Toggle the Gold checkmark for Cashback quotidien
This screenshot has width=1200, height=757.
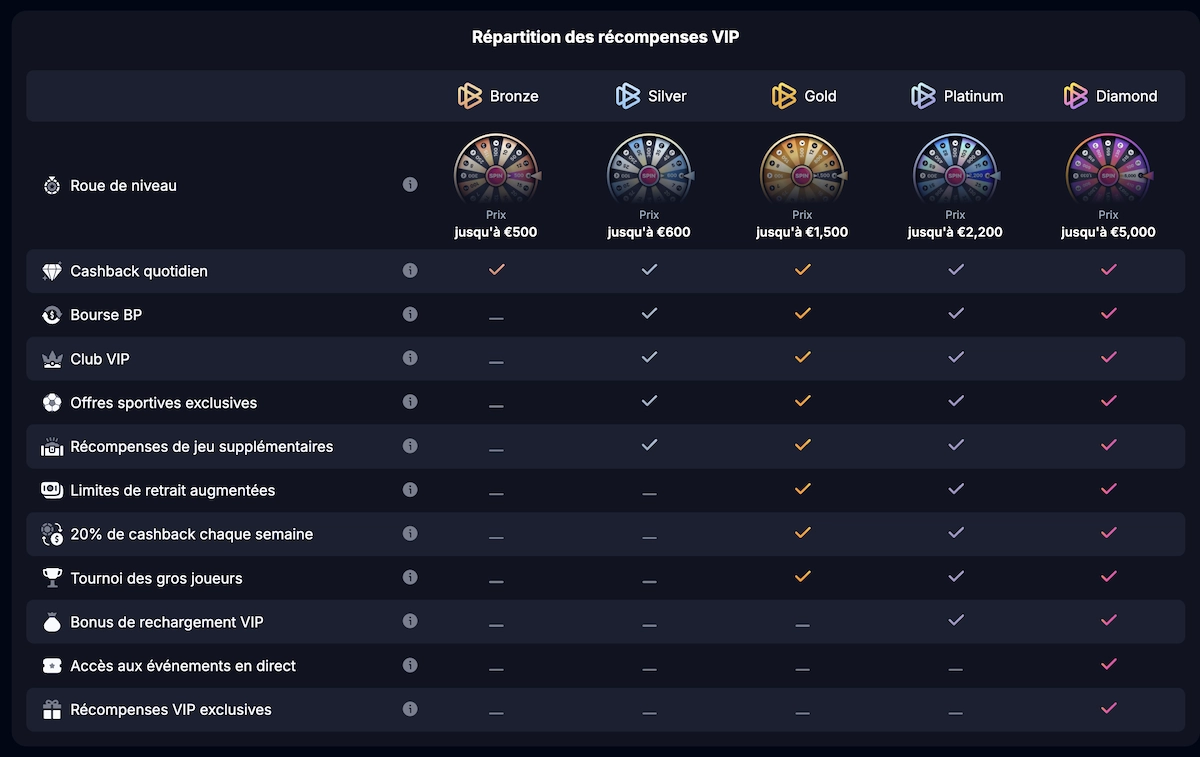coord(802,269)
